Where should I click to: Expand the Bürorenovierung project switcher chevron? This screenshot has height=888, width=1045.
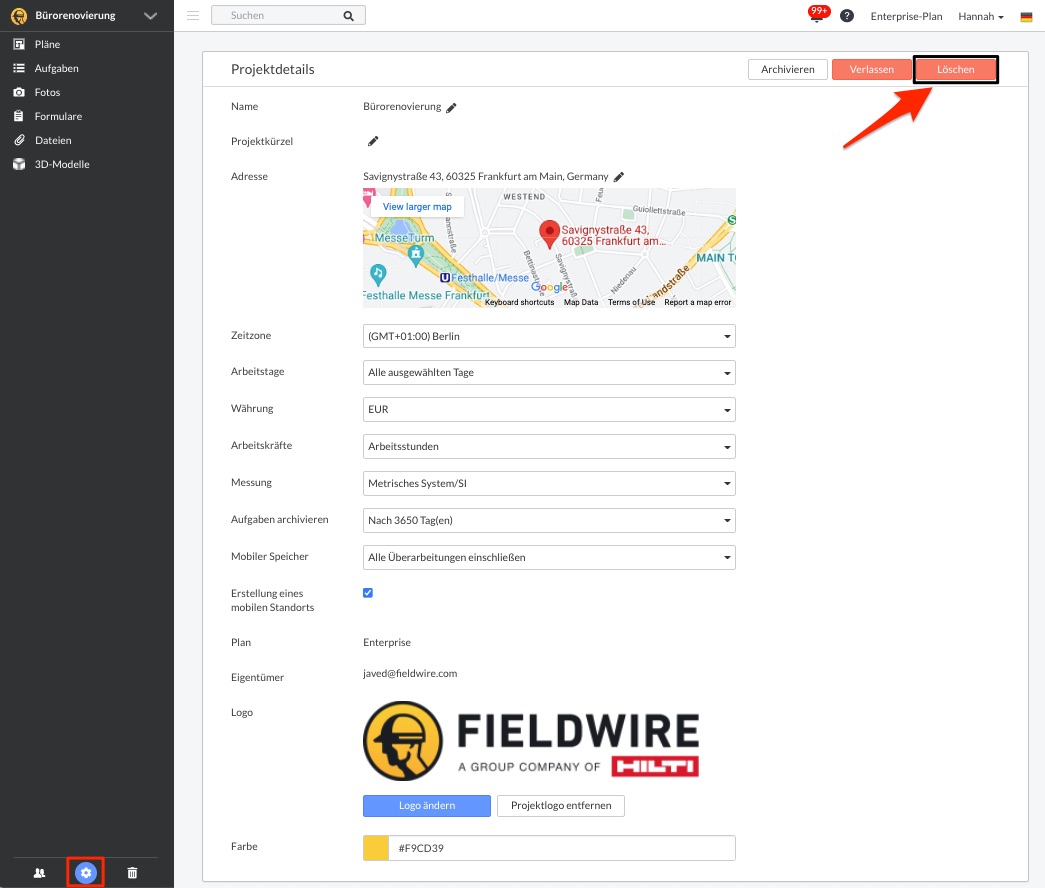[151, 15]
